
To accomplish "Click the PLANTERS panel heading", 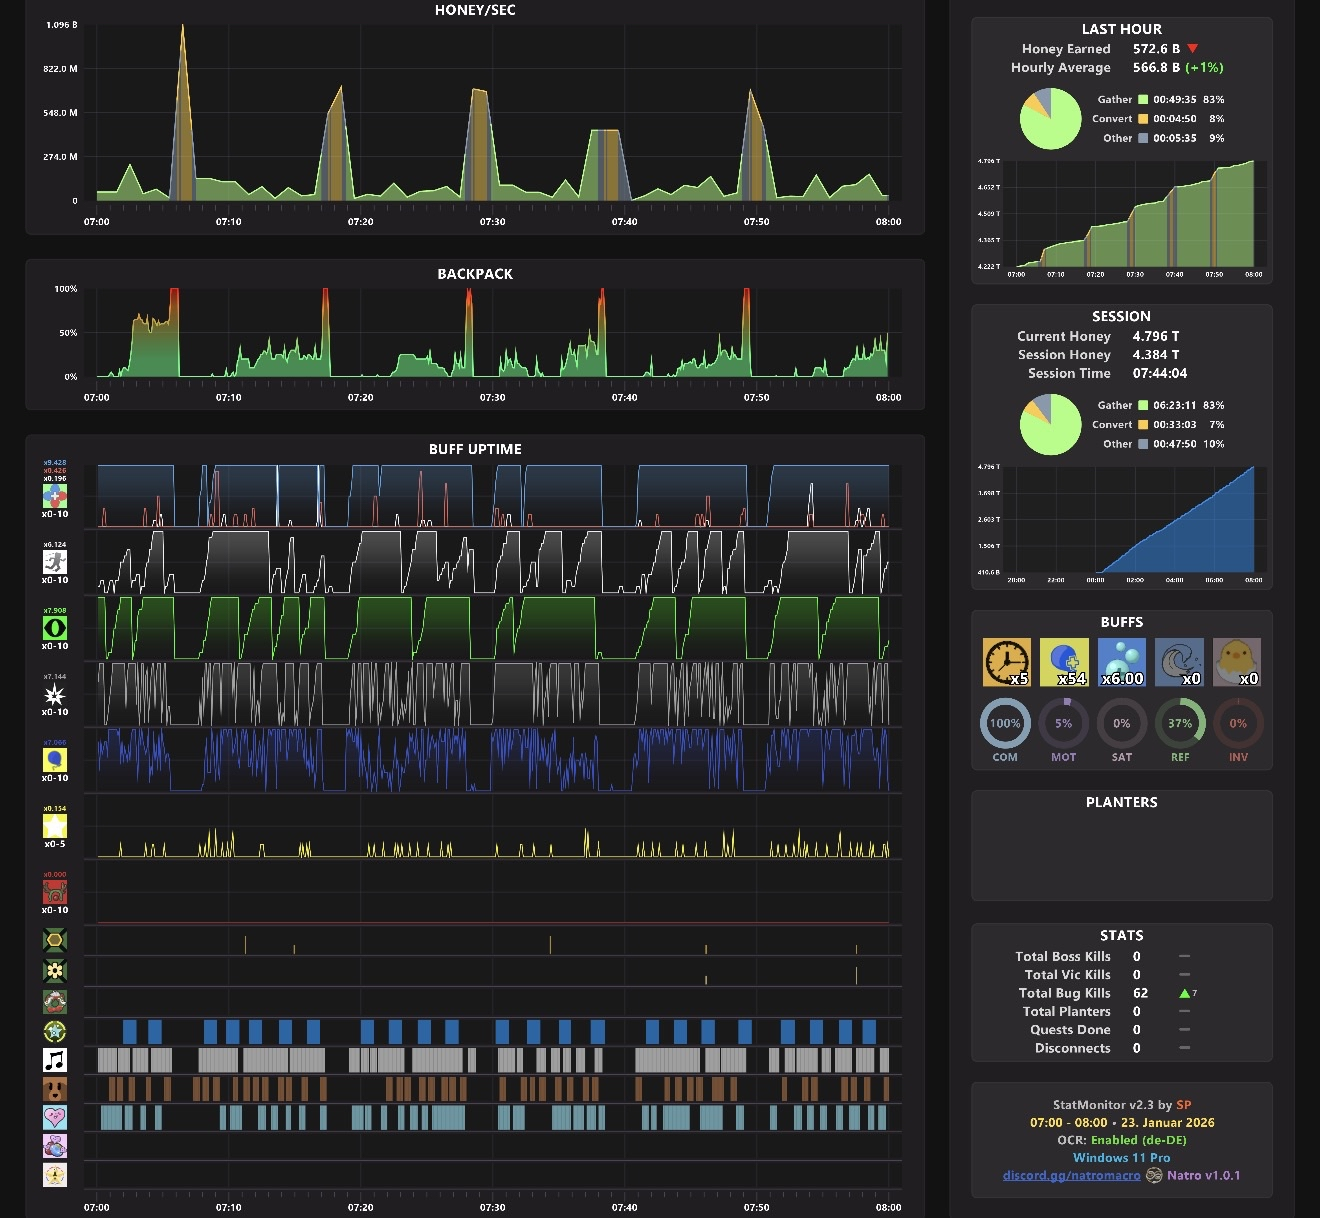I will coord(1122,802).
